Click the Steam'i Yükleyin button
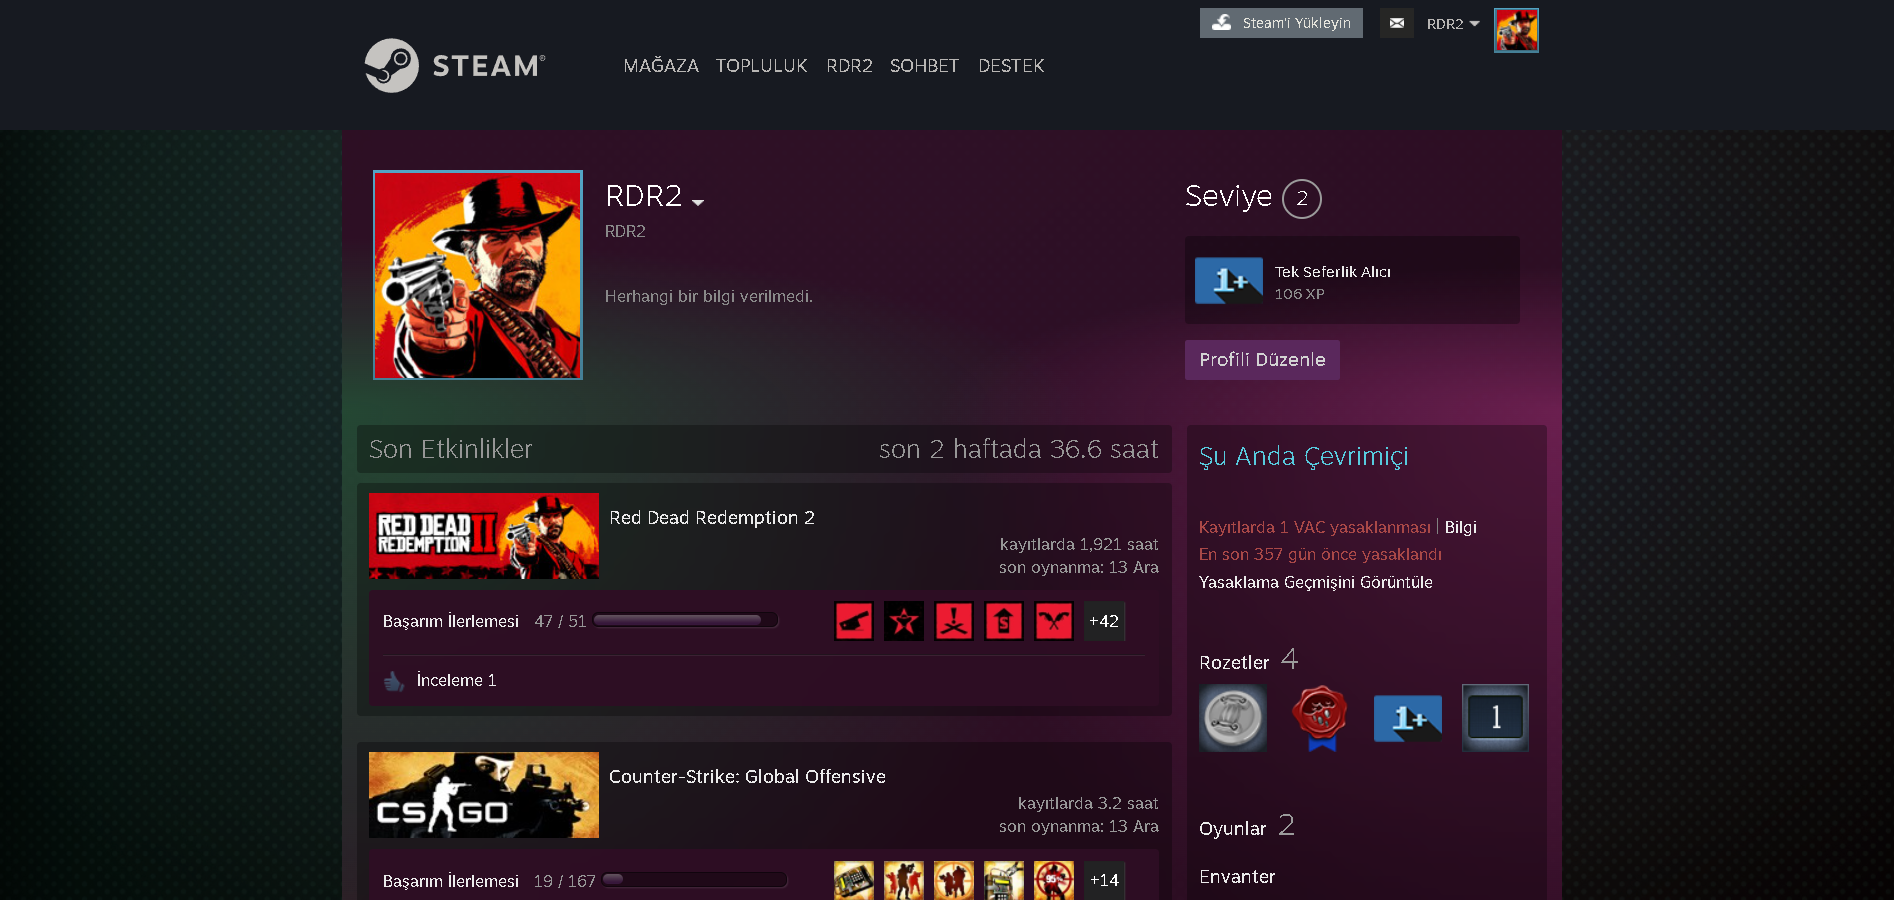 (x=1281, y=23)
